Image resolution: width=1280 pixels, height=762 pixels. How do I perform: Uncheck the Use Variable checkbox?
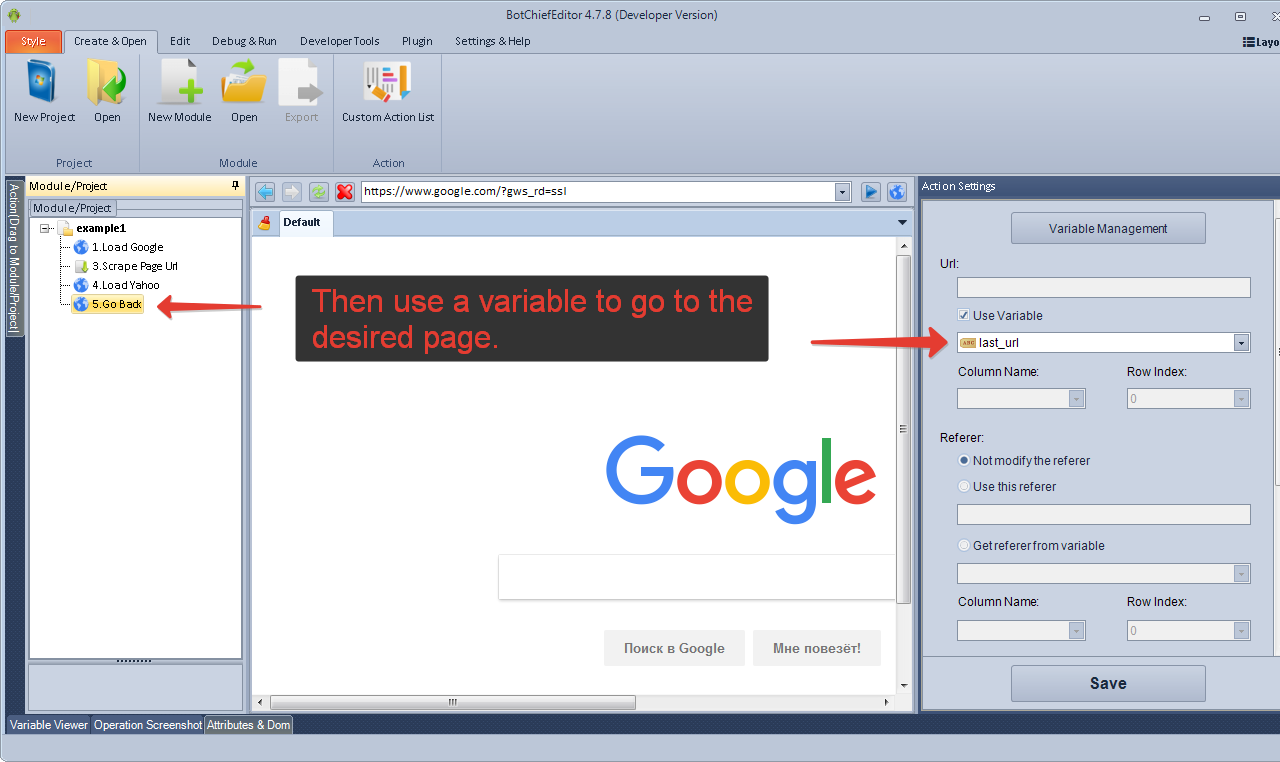pyautogui.click(x=964, y=316)
